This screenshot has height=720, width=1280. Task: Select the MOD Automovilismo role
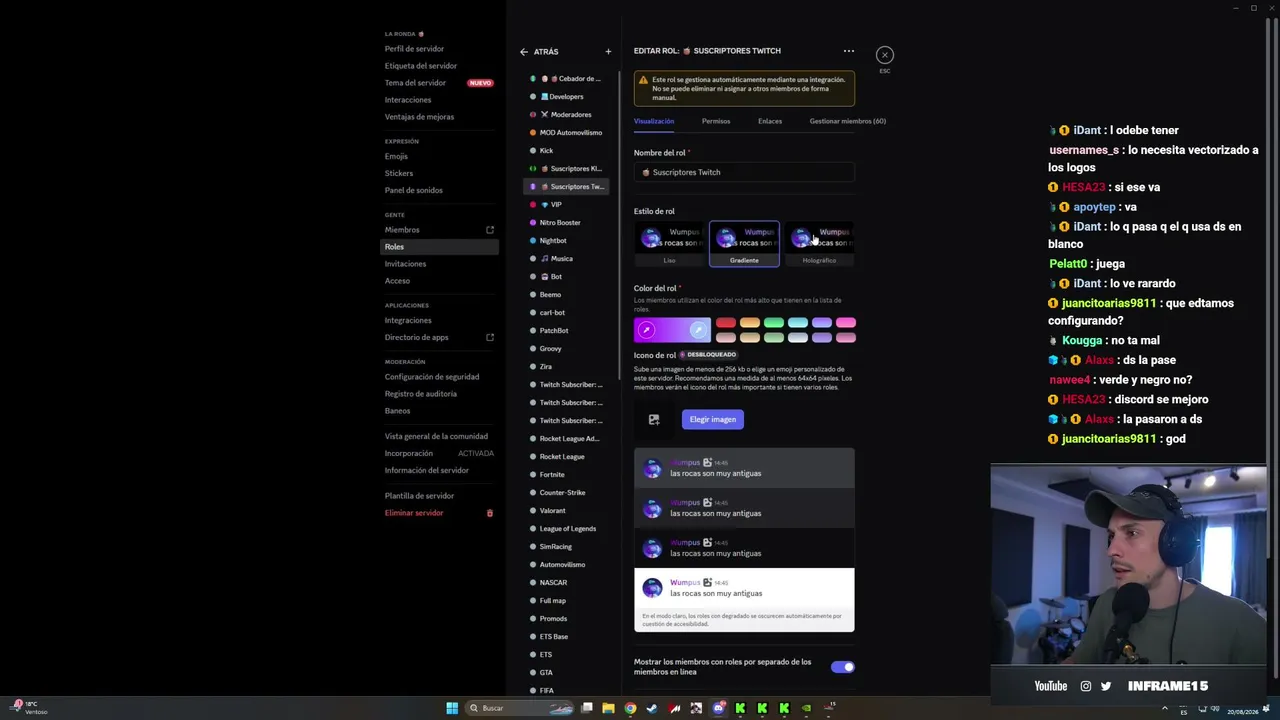point(567,133)
